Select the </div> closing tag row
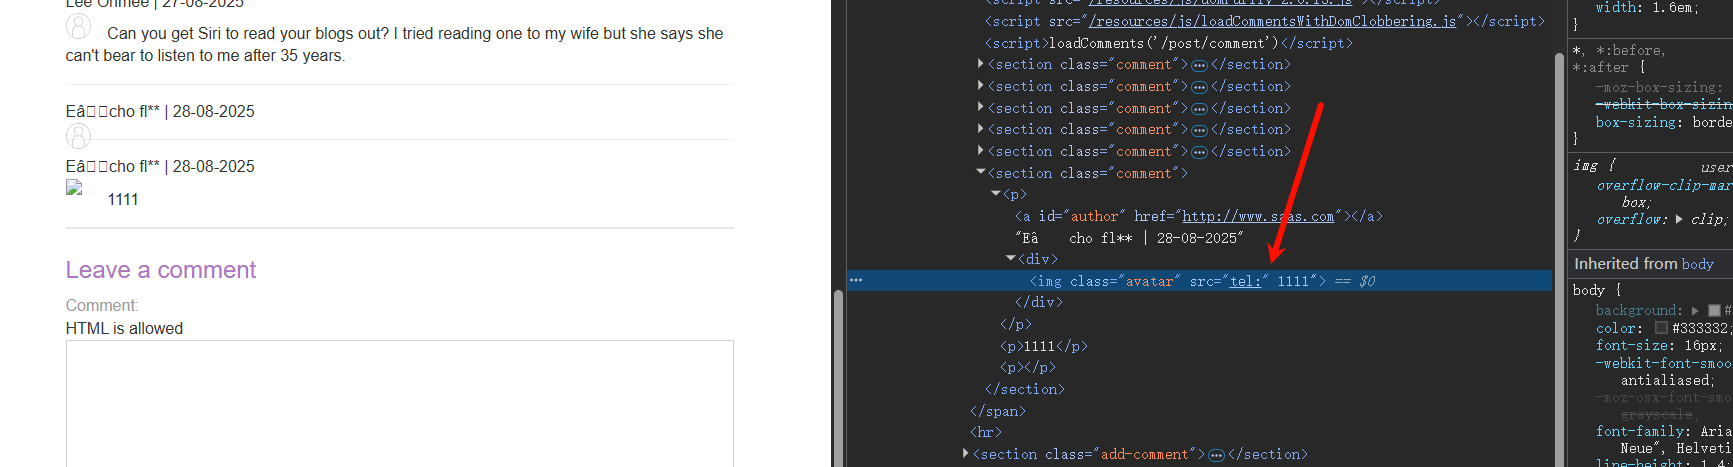The width and height of the screenshot is (1733, 467). pos(1037,302)
